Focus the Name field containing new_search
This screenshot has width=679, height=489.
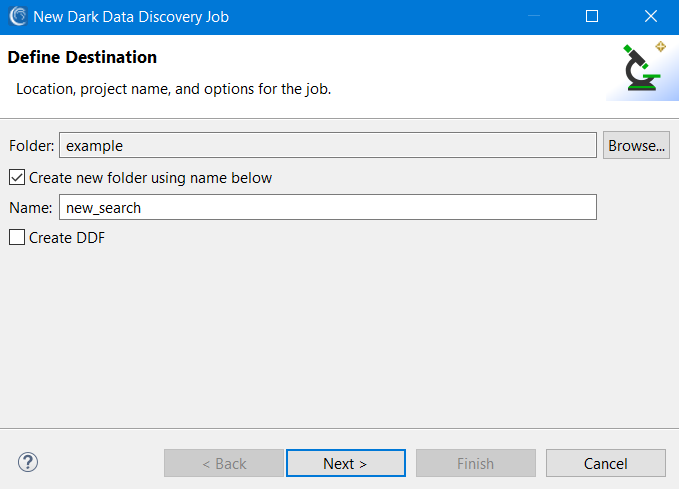pyautogui.click(x=328, y=207)
